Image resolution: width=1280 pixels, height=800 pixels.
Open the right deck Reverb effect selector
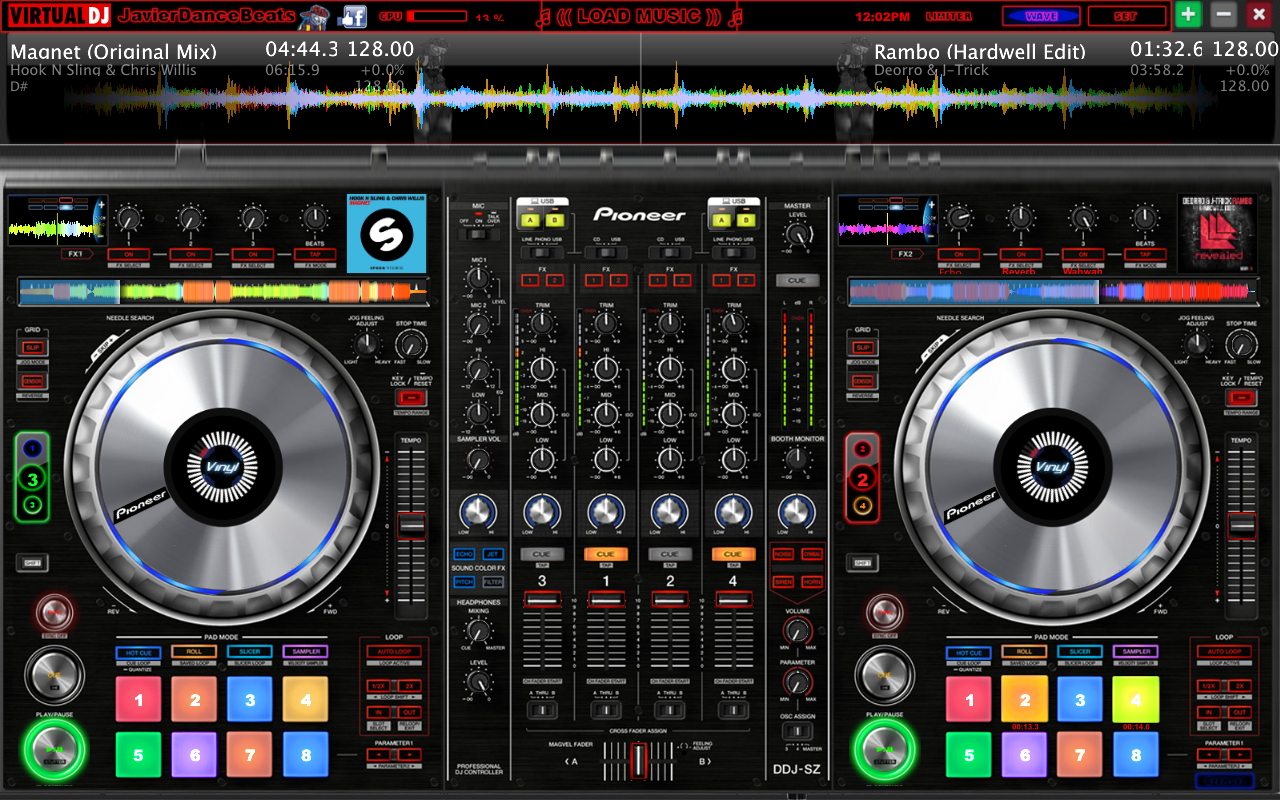coord(1020,270)
